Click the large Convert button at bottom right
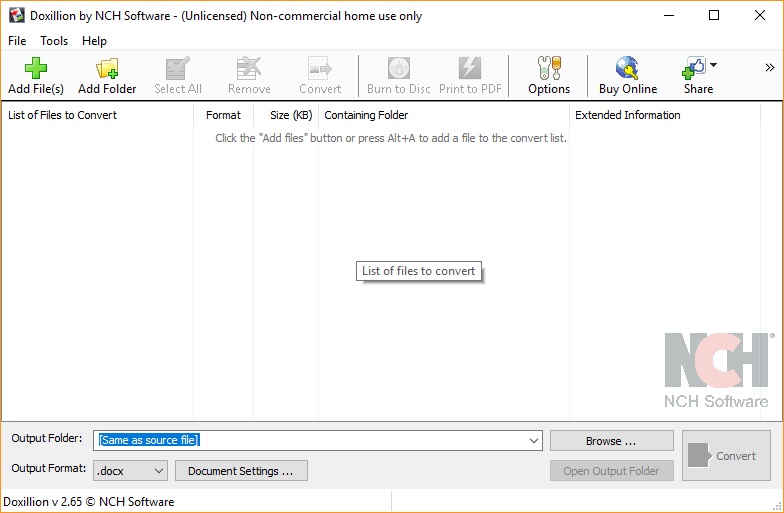Viewport: 784px width, 513px height. pos(726,456)
